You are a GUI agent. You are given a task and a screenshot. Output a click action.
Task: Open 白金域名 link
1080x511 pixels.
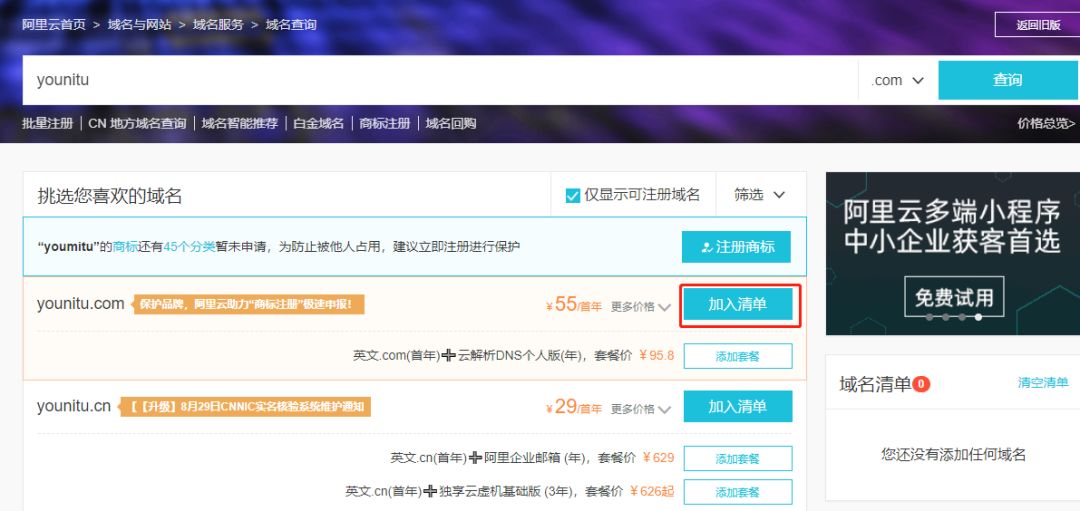318,123
